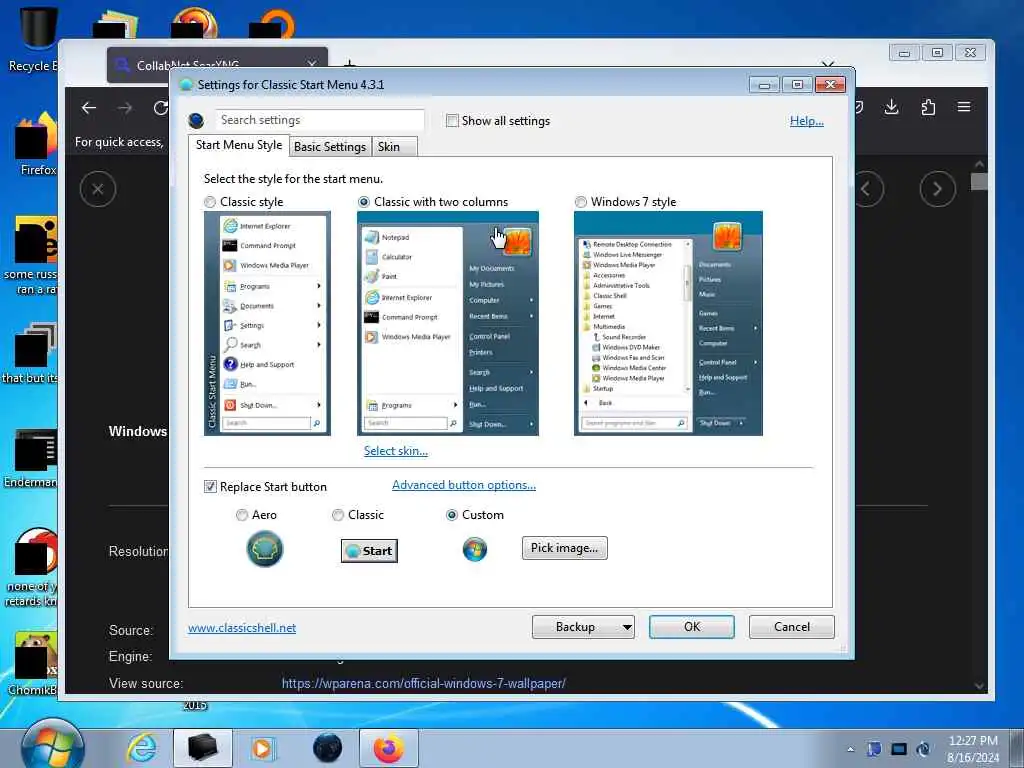Image resolution: width=1024 pixels, height=768 pixels.
Task: Go to previous image in browser viewer
Action: tap(867, 189)
